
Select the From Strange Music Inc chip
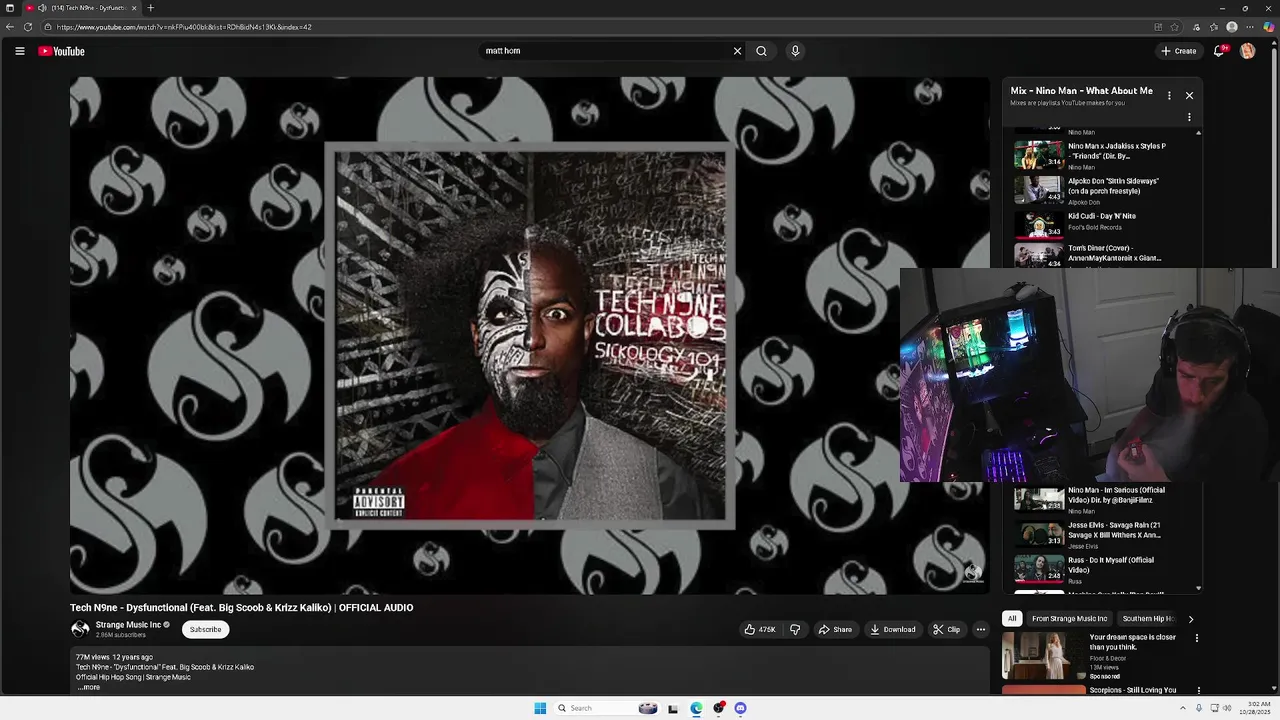click(x=1069, y=619)
